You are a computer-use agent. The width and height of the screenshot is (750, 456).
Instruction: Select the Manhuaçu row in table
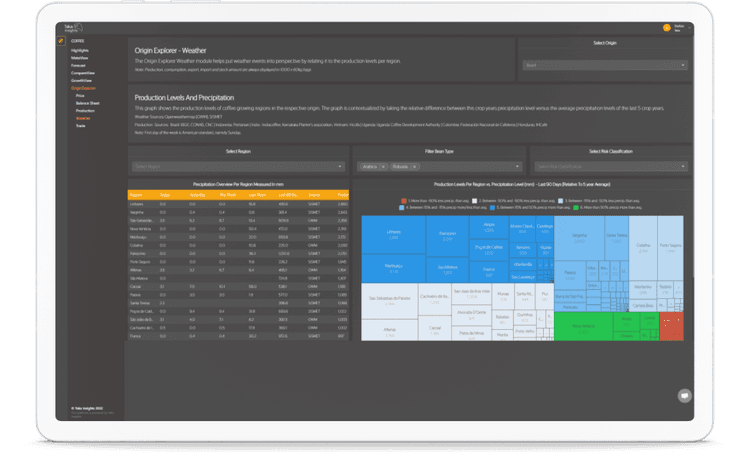point(238,237)
